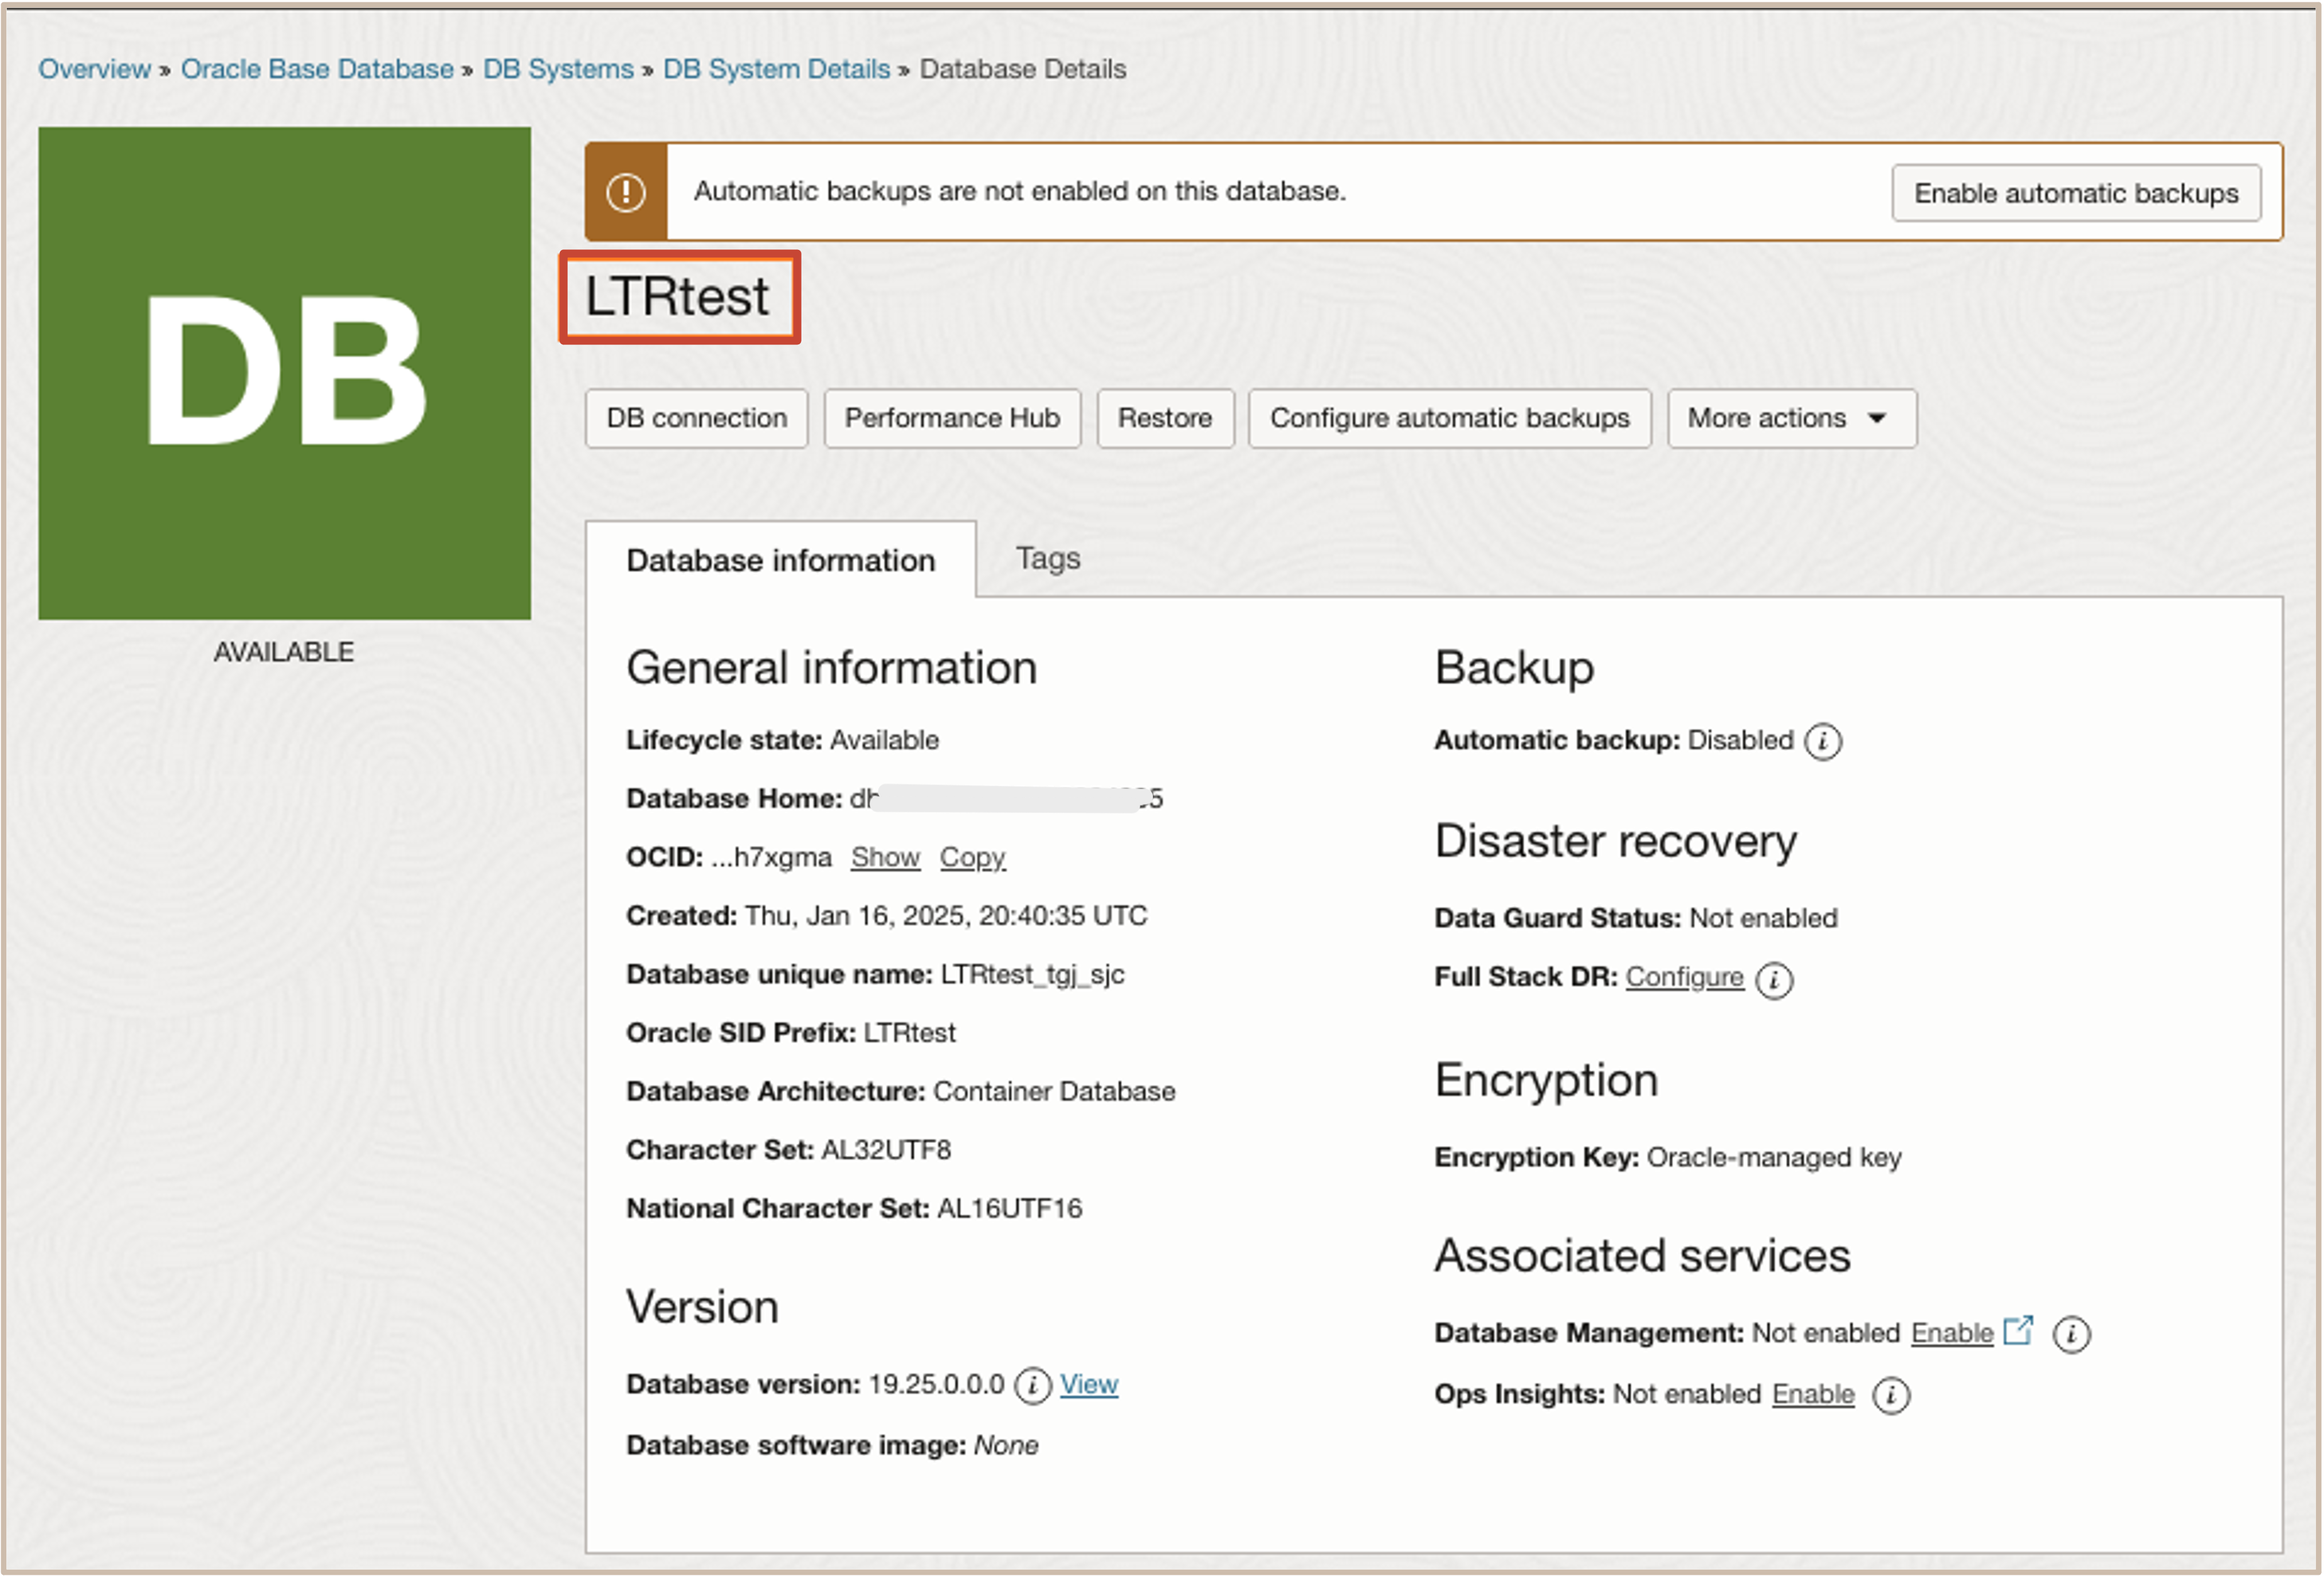
Task: Click View link for database version
Action: point(1088,1385)
